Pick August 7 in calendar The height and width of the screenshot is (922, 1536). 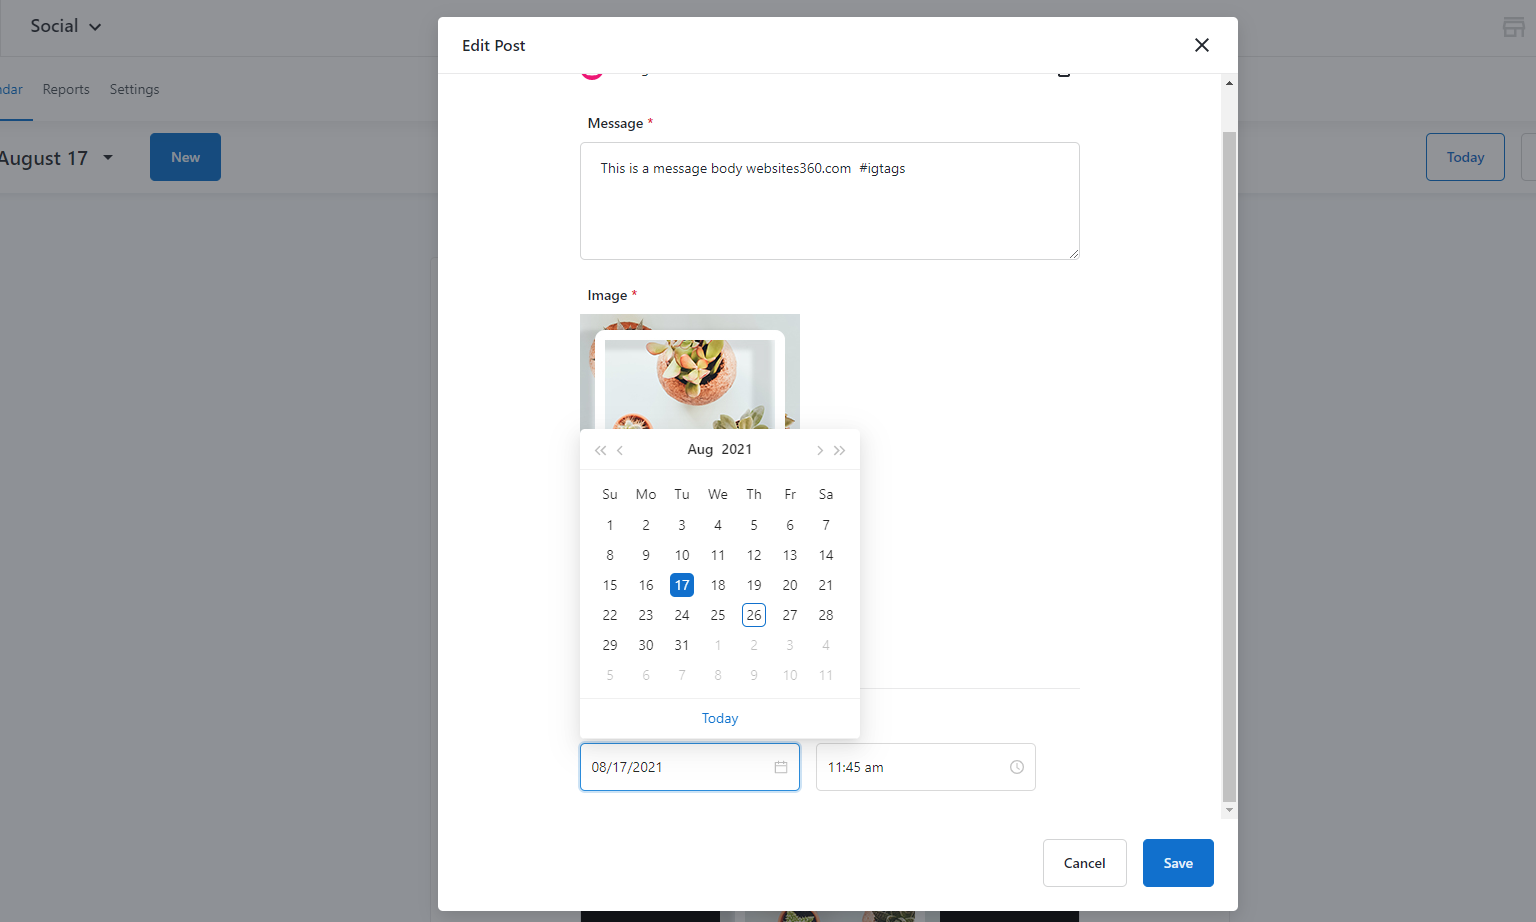(826, 525)
